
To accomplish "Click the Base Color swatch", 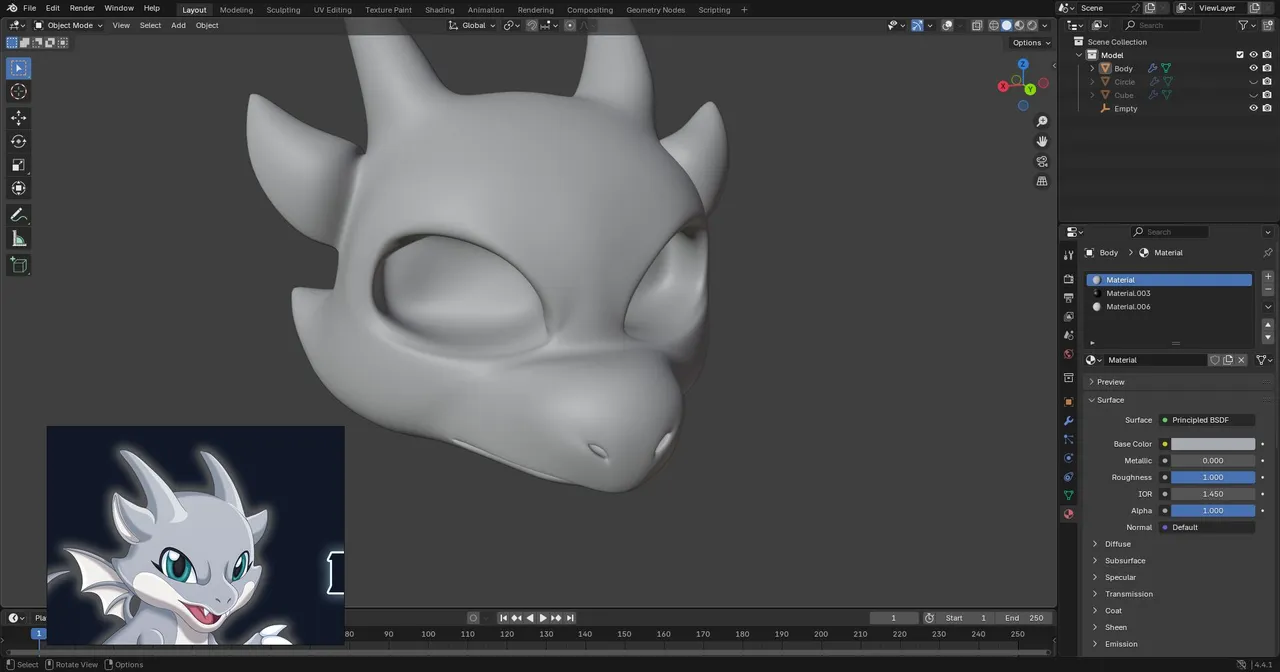I will pos(1213,444).
